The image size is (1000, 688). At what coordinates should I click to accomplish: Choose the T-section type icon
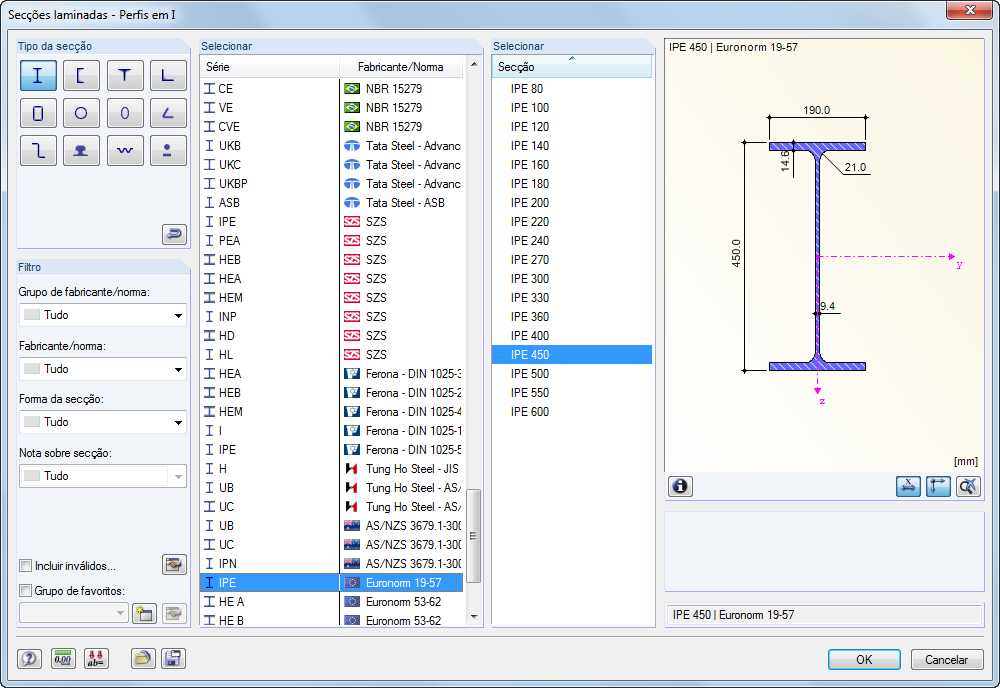click(x=125, y=76)
